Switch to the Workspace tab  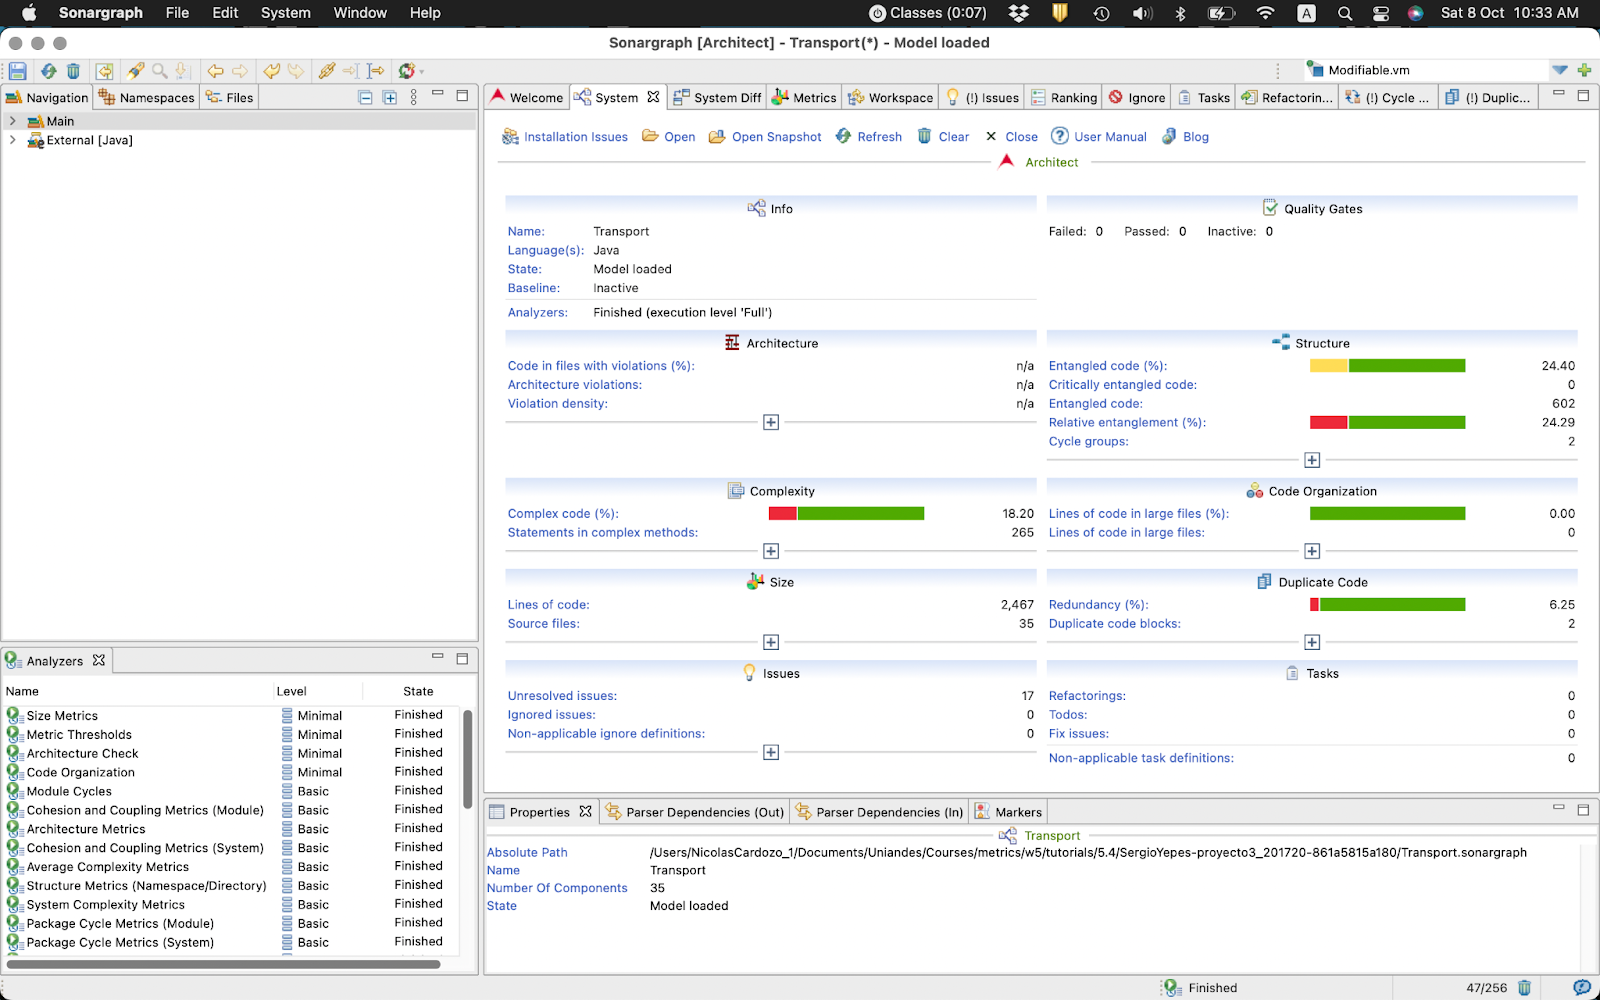tap(890, 97)
